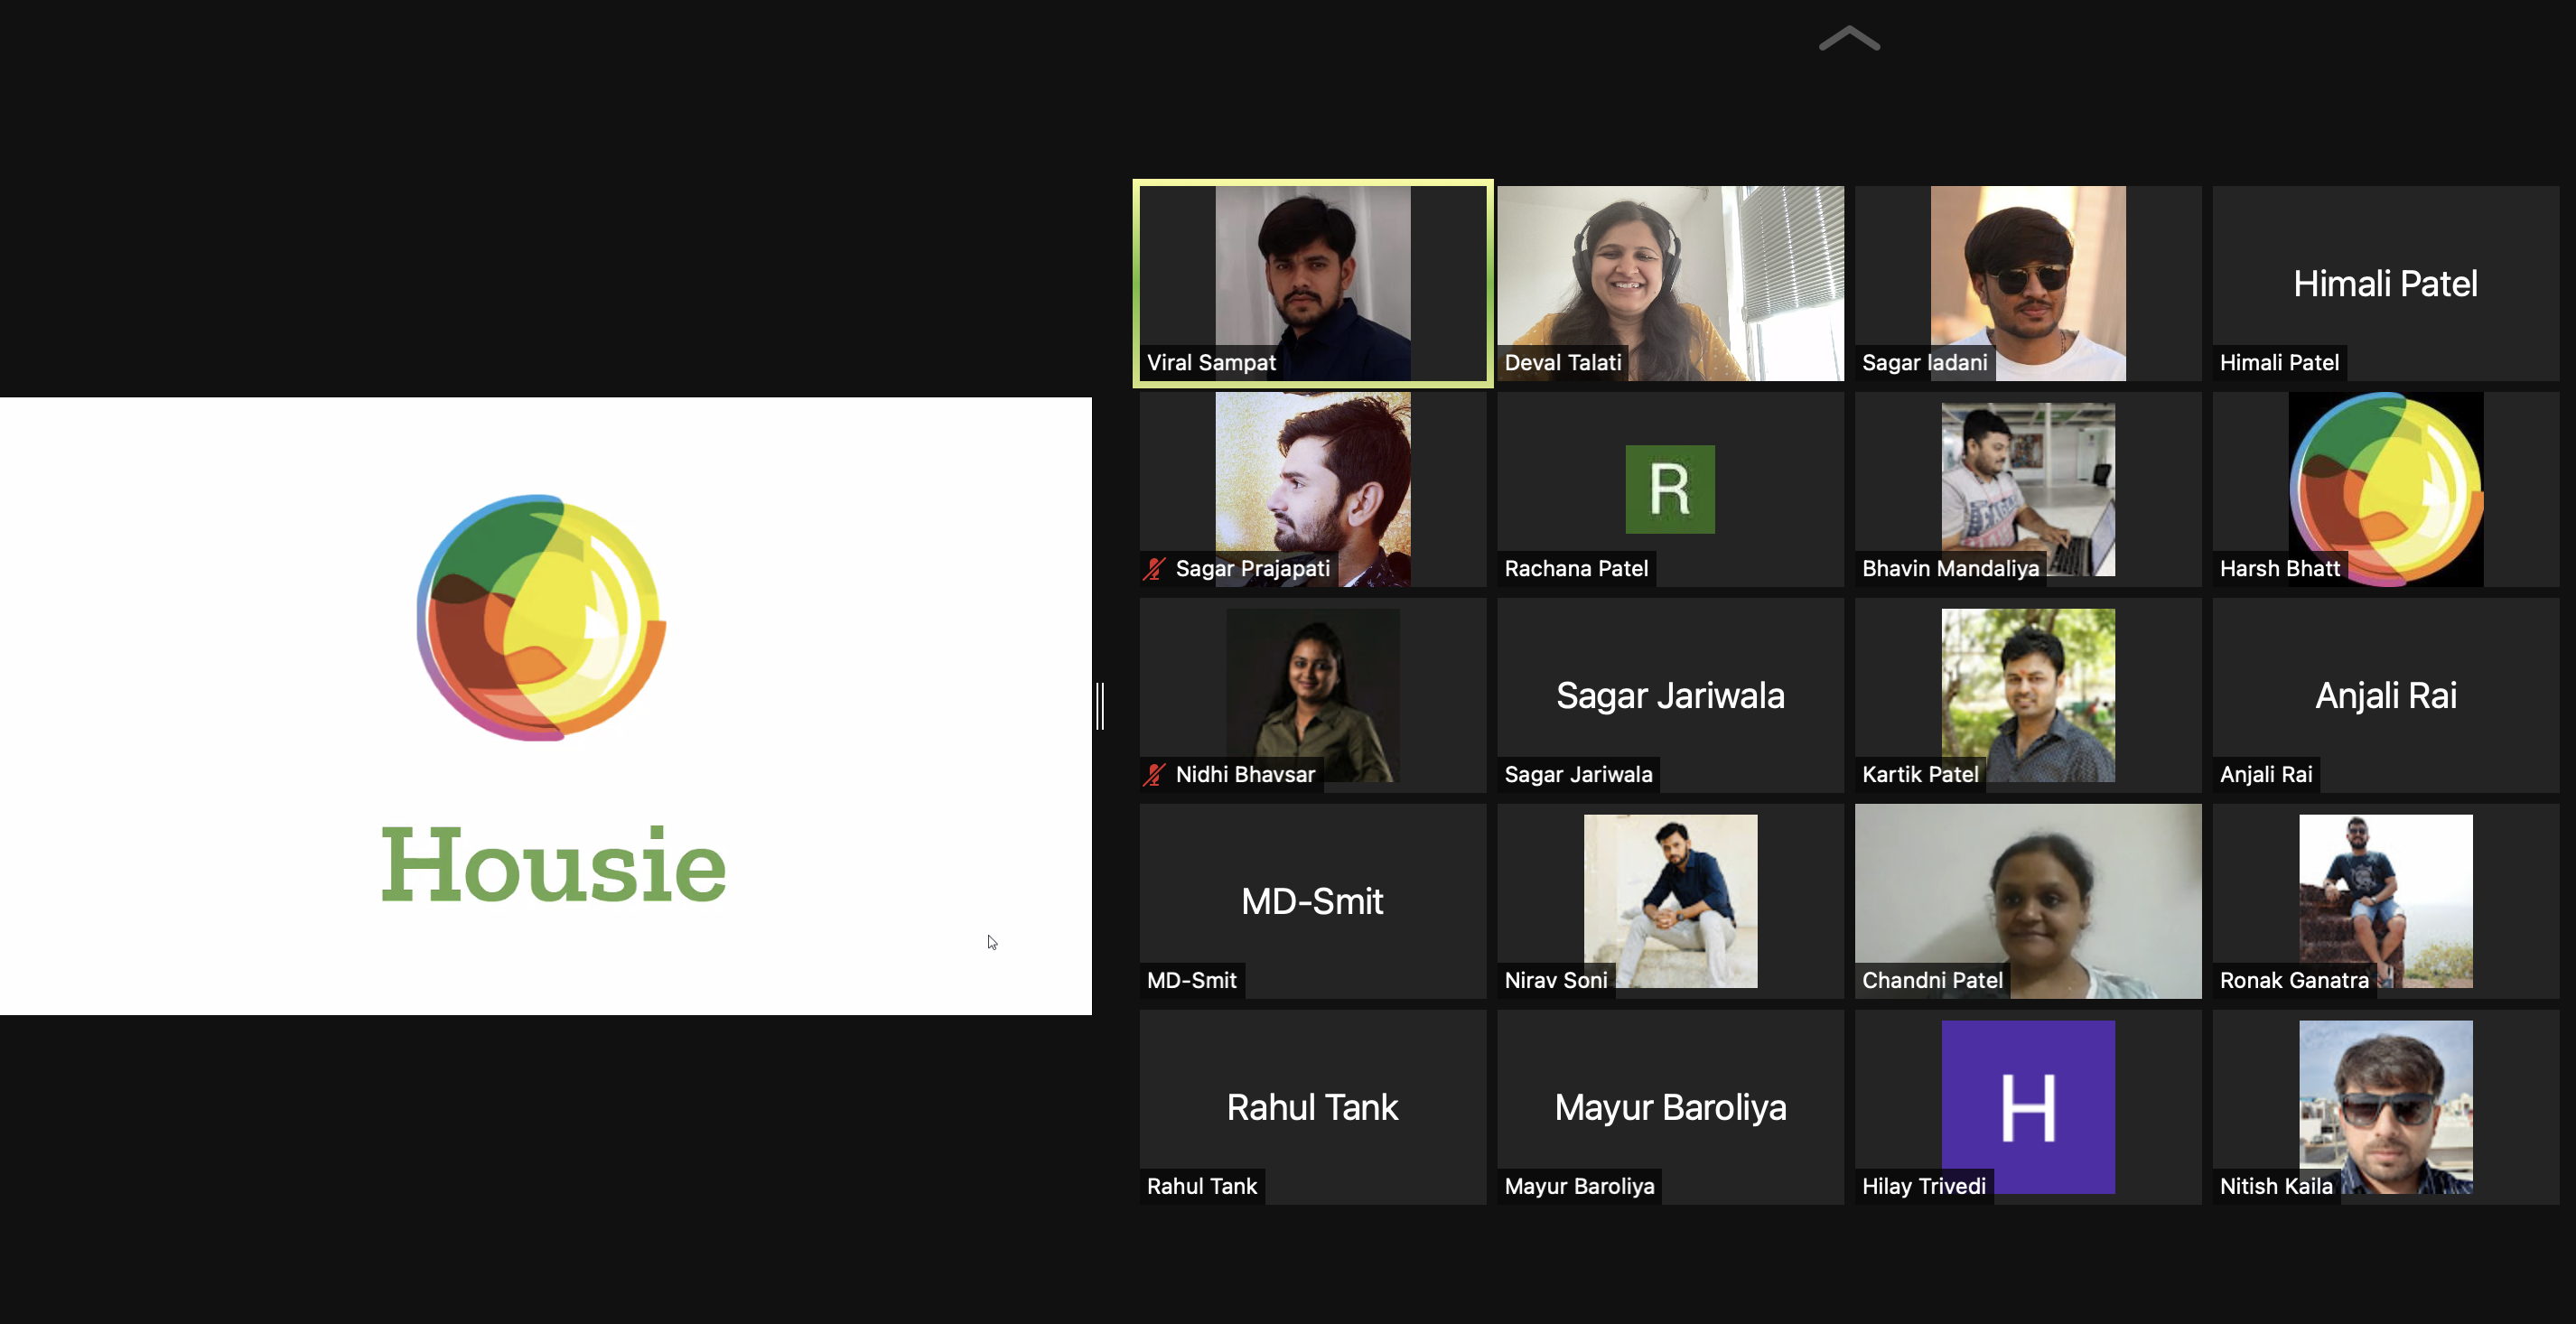Click the 'Chandni Patel' name label

(x=1932, y=981)
